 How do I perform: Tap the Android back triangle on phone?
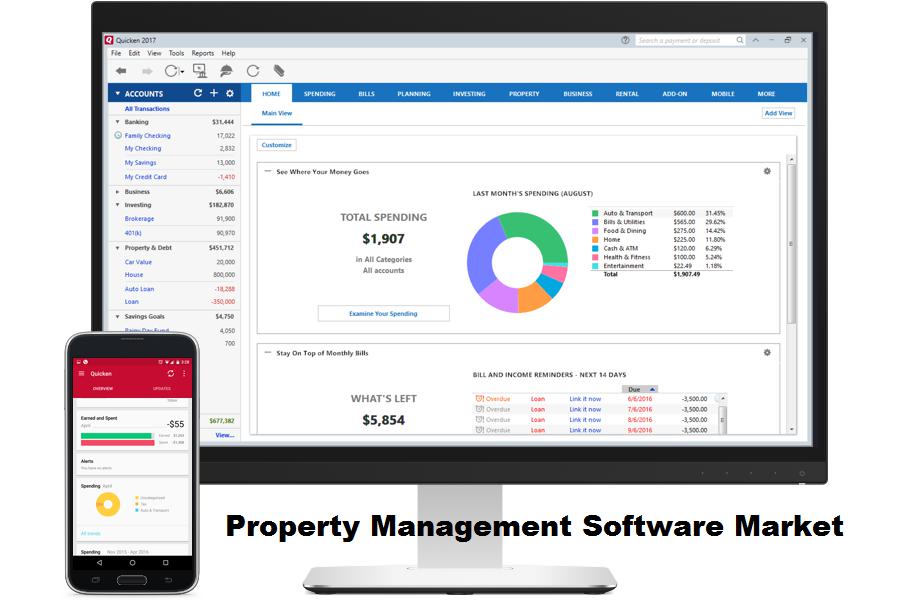(99, 562)
